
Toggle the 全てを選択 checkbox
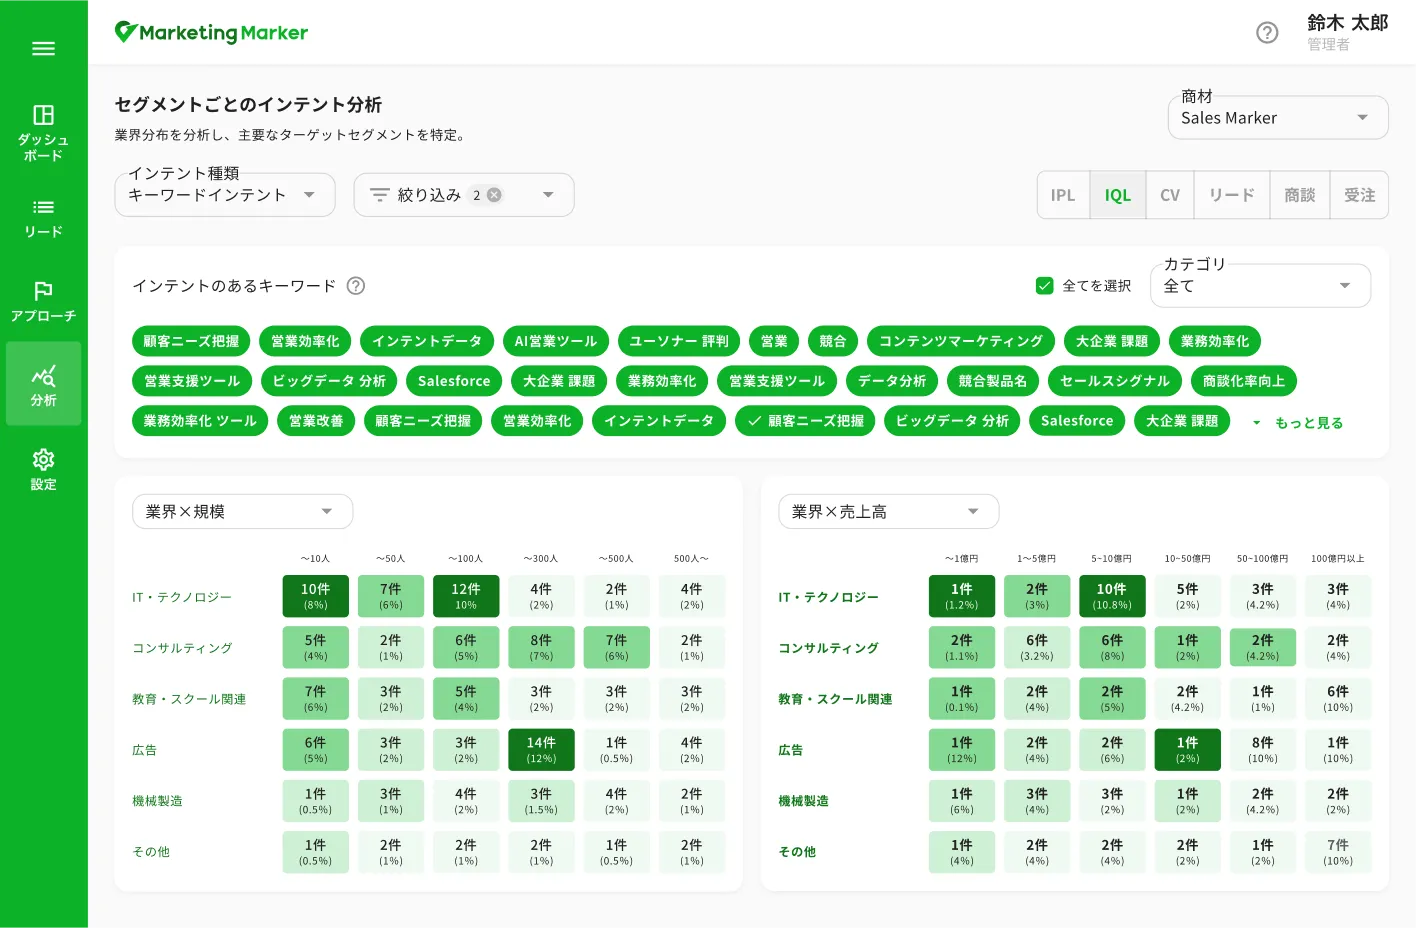coord(1045,286)
